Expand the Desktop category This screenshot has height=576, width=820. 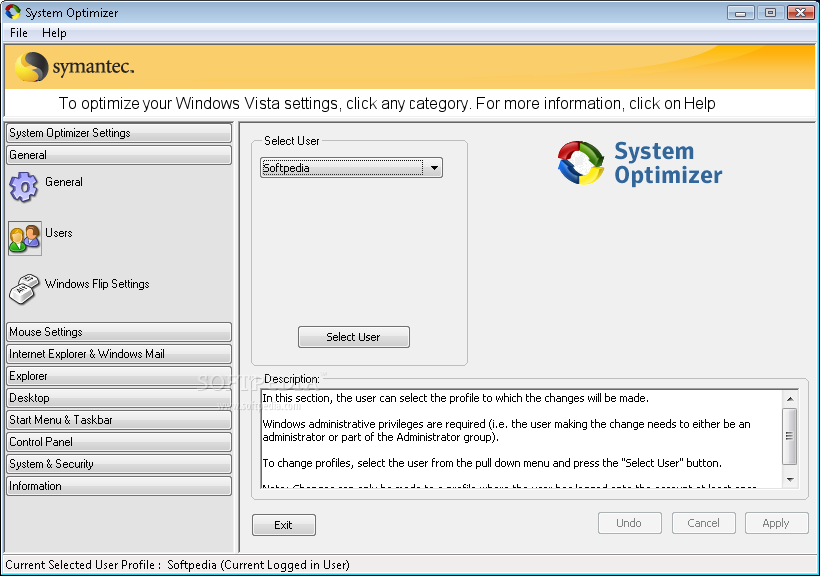pyautogui.click(x=119, y=398)
